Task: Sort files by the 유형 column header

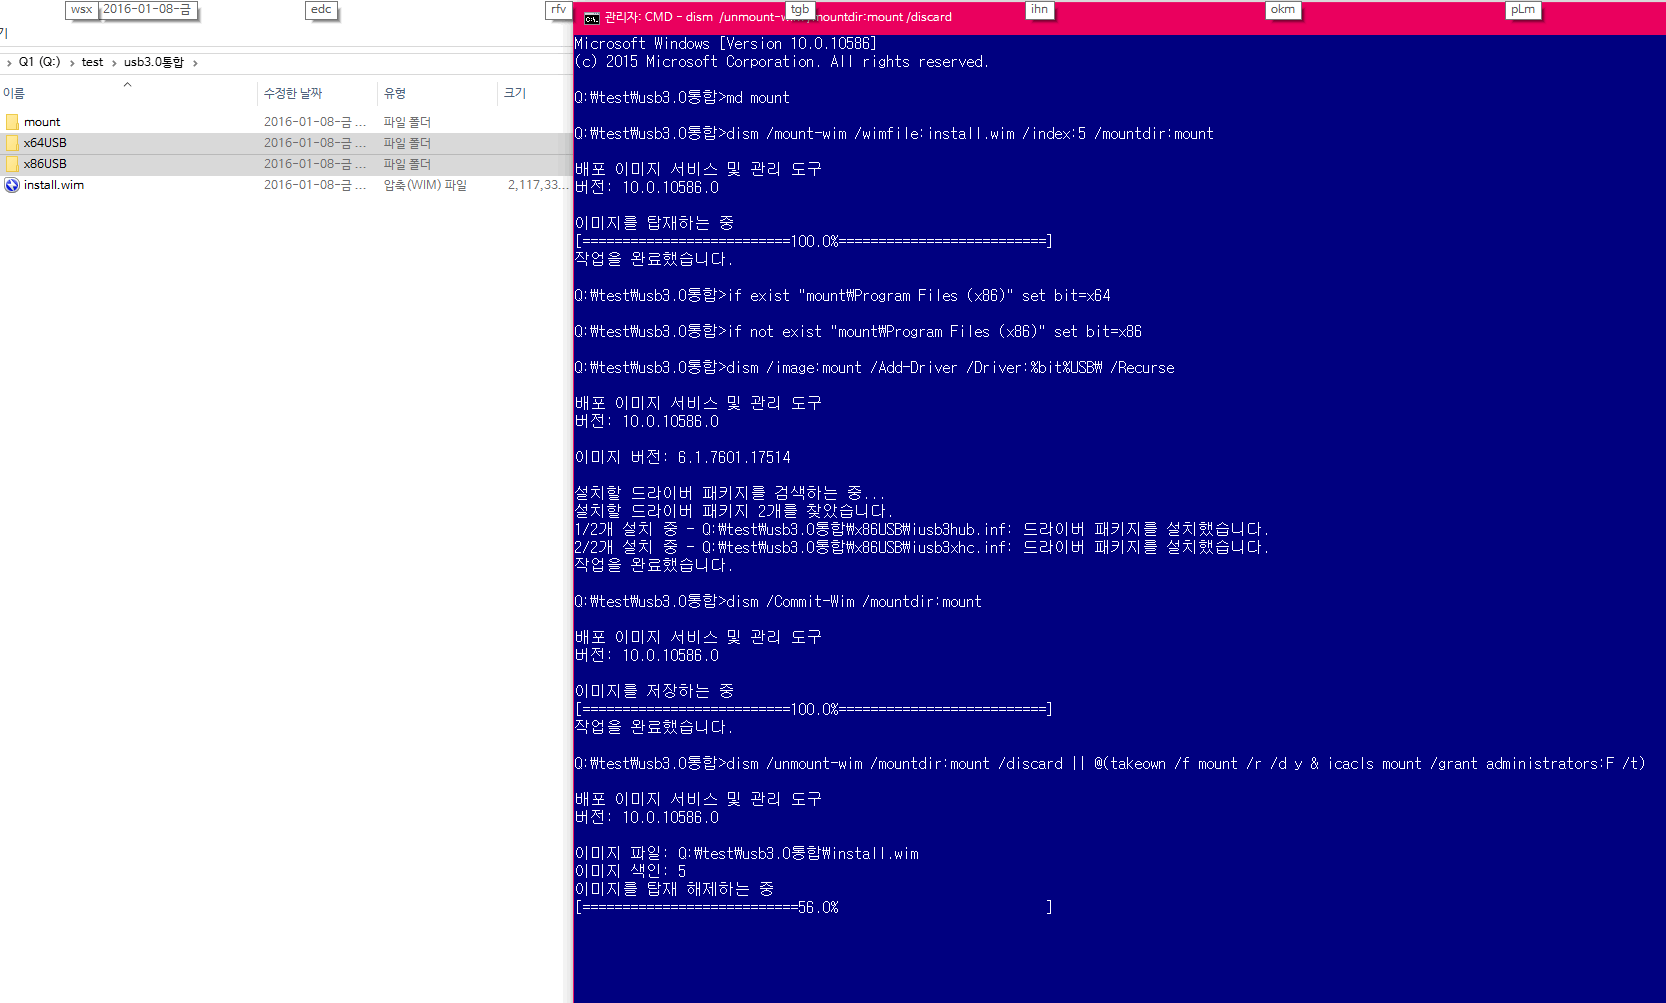Action: click(395, 93)
